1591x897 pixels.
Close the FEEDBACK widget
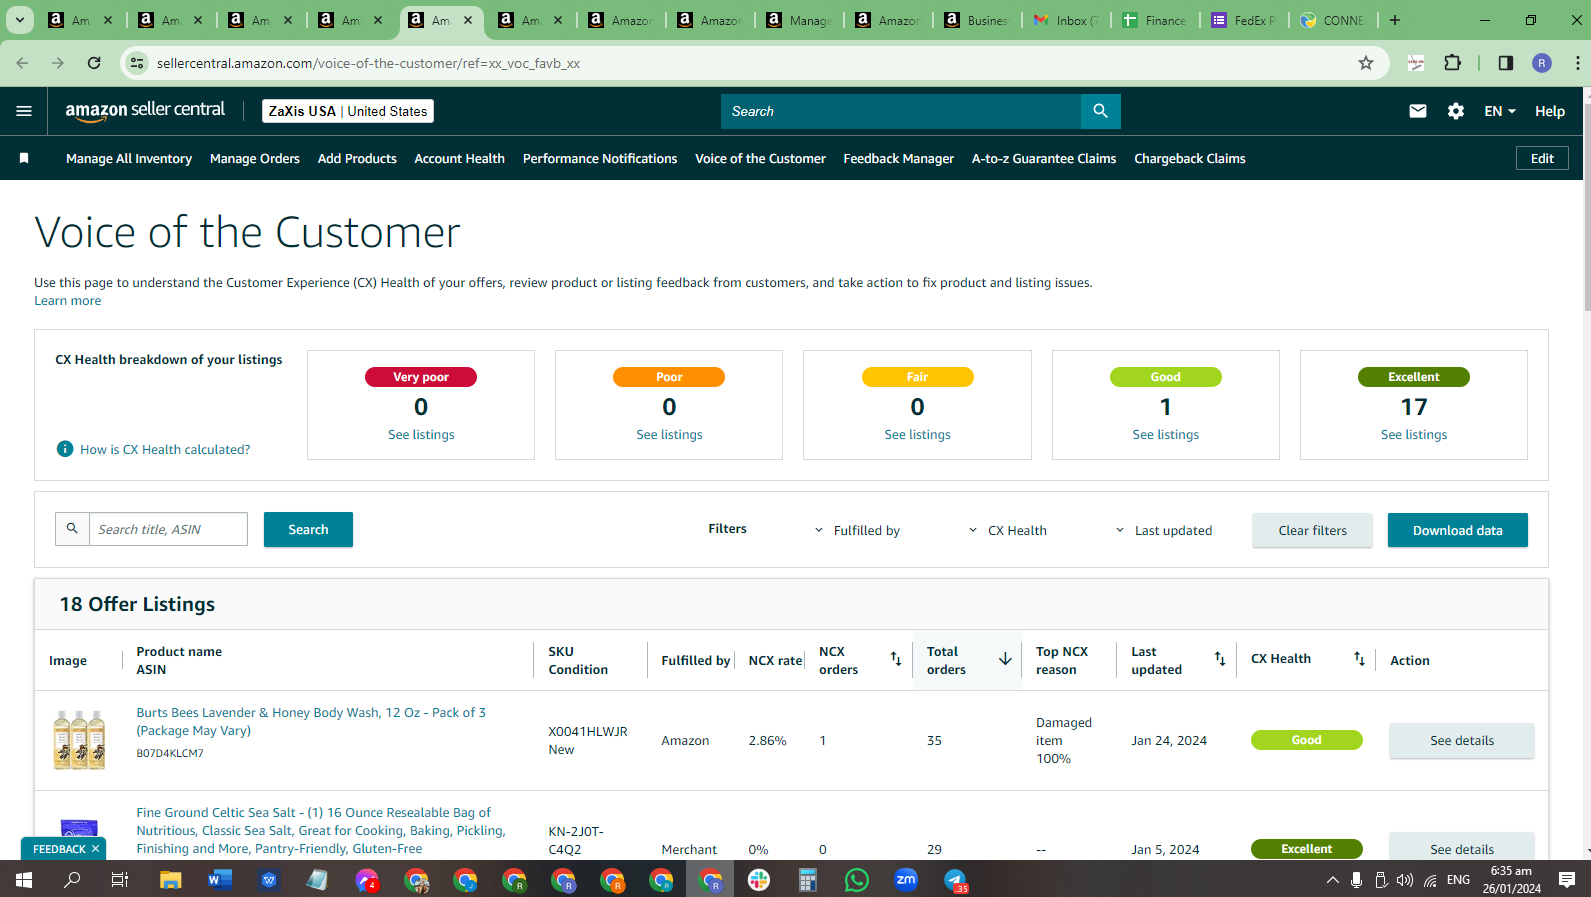pos(95,849)
